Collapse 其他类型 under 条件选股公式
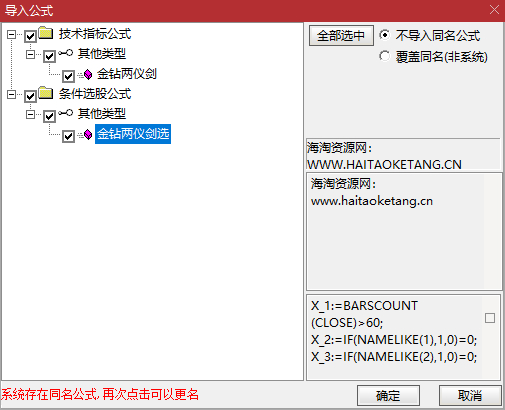The image size is (505, 410). tap(30, 114)
